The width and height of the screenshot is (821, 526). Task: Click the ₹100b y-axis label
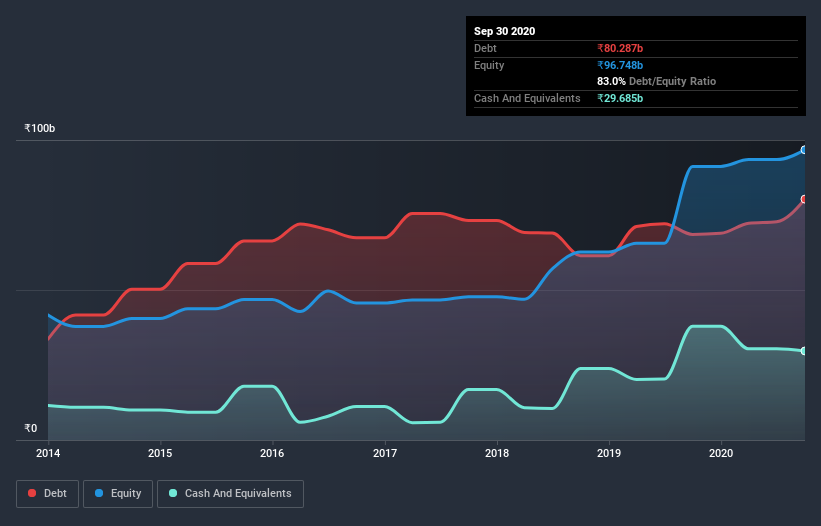(x=40, y=128)
